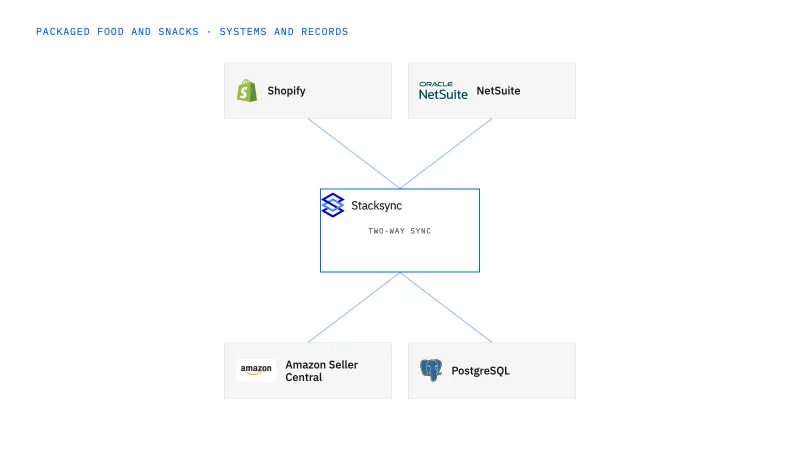Click the Amazon logo

pyautogui.click(x=256, y=370)
